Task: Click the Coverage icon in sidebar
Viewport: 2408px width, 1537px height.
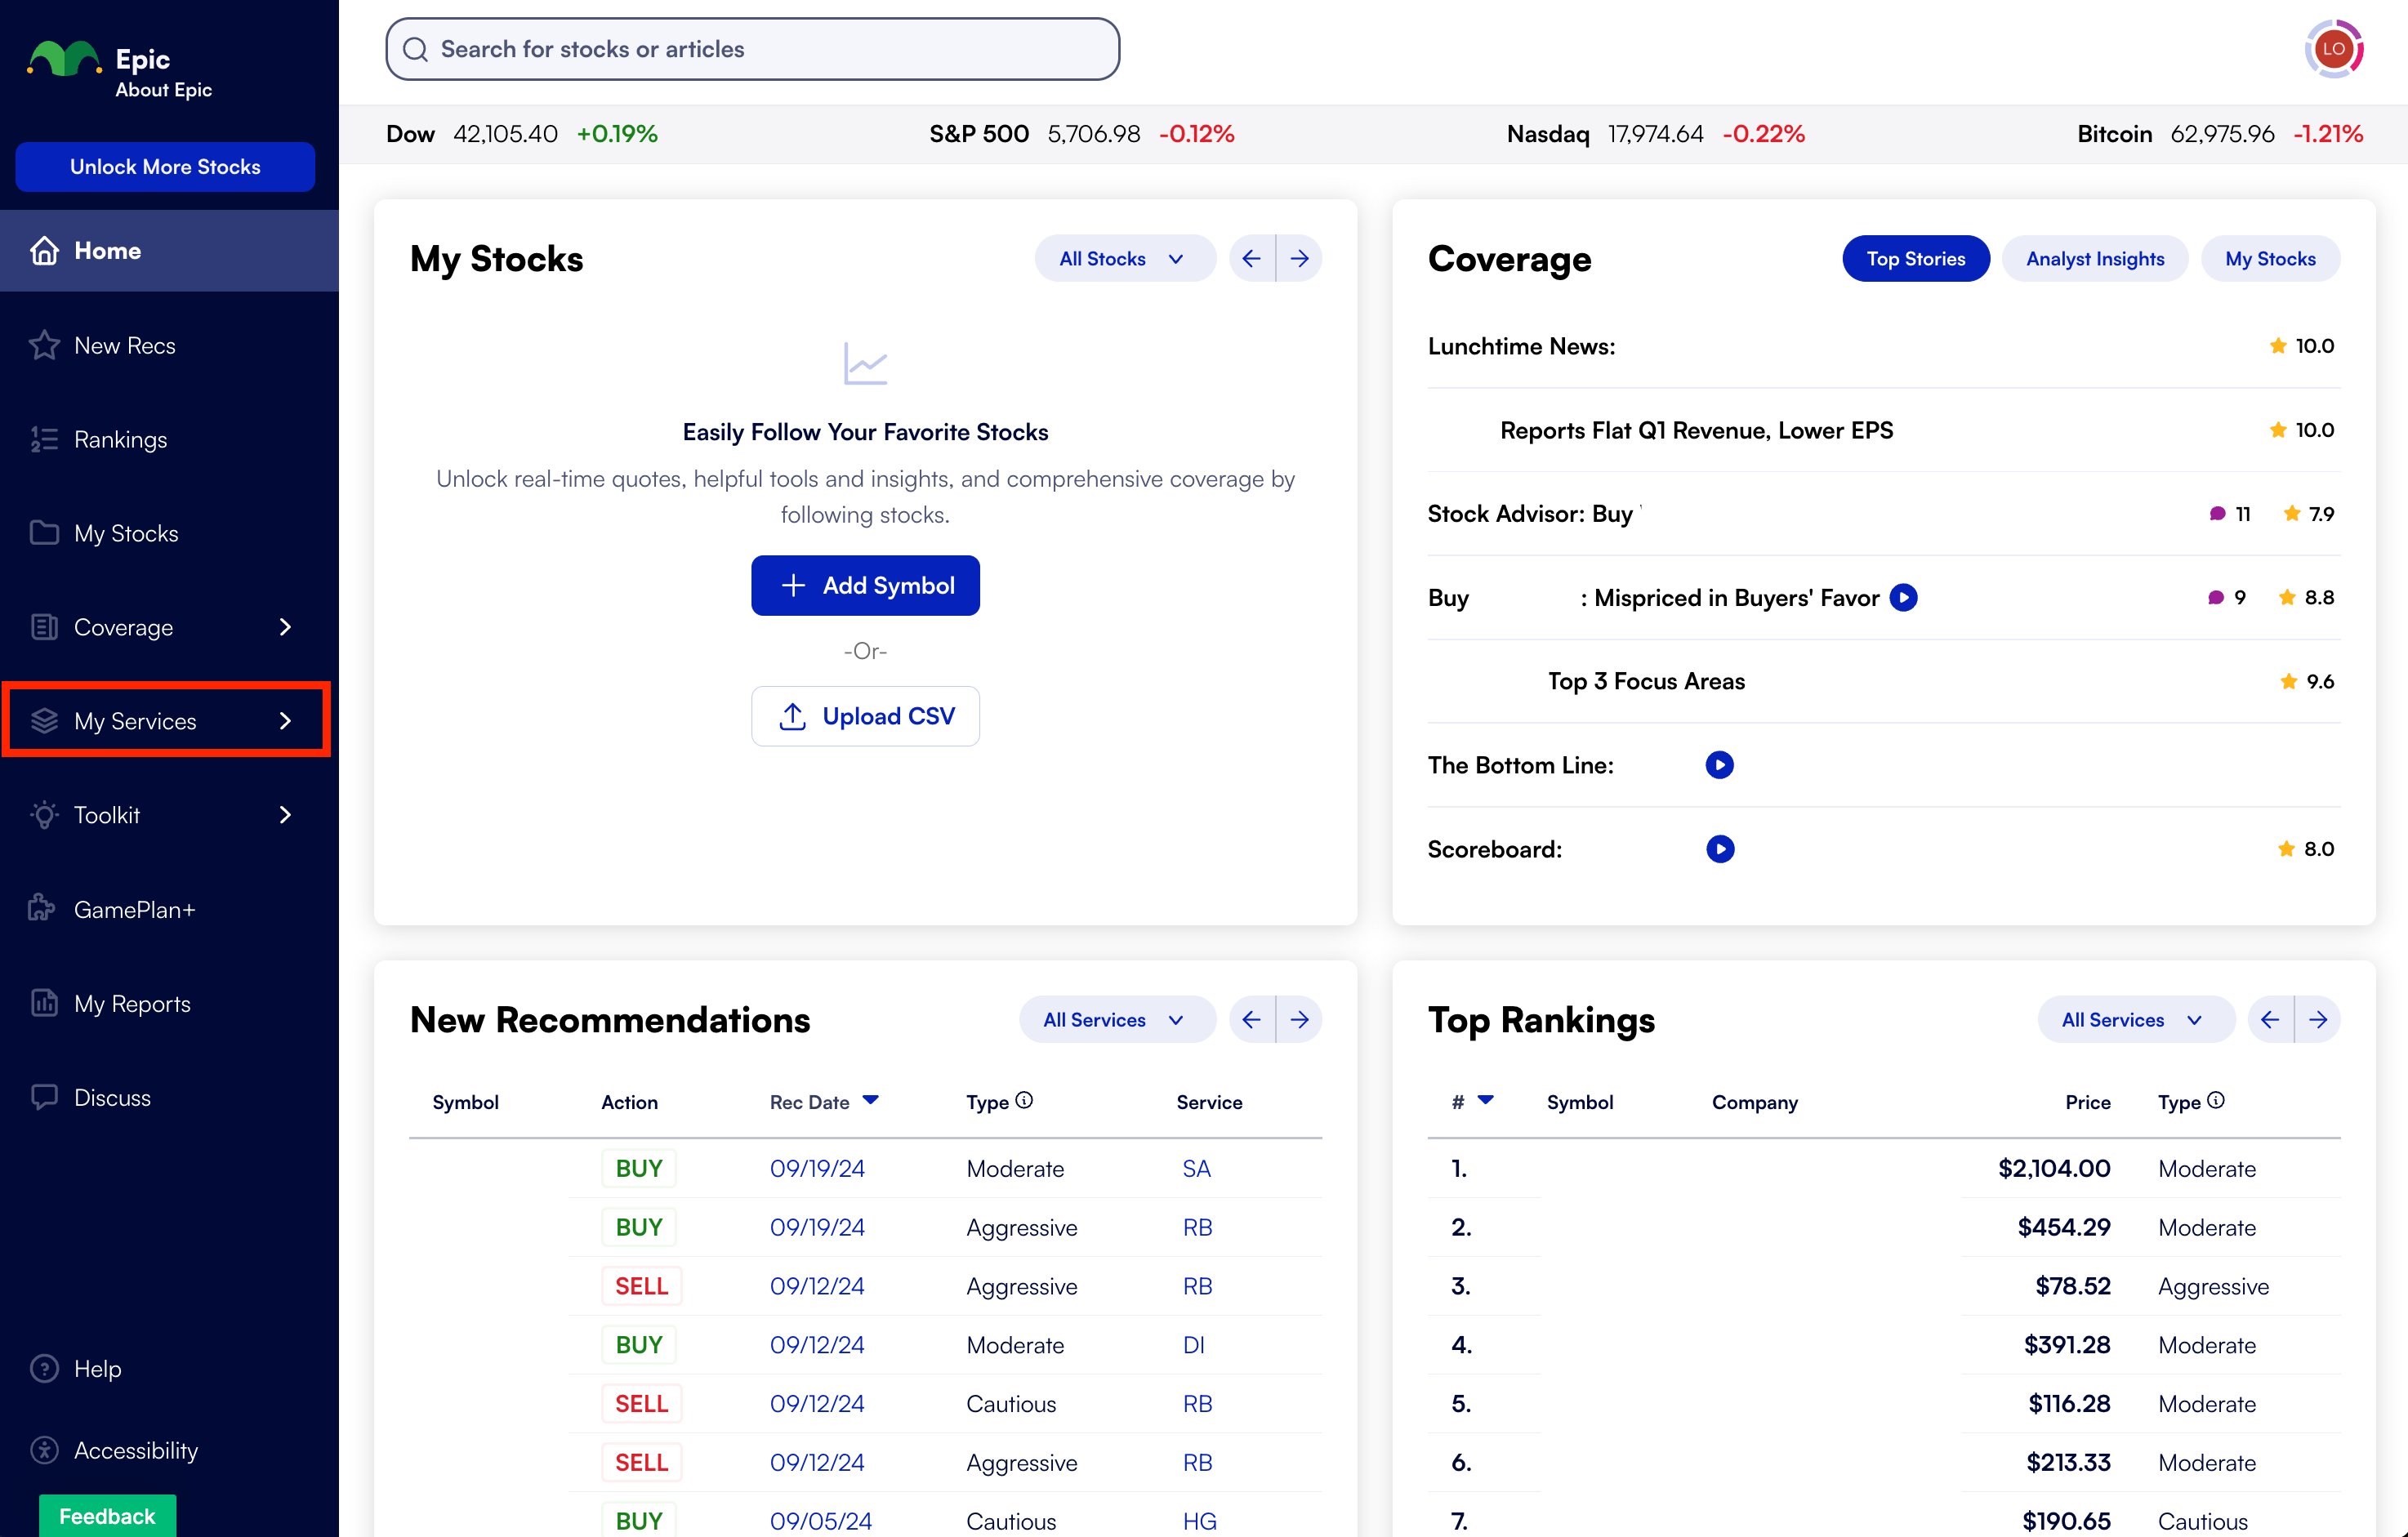Action: click(44, 626)
